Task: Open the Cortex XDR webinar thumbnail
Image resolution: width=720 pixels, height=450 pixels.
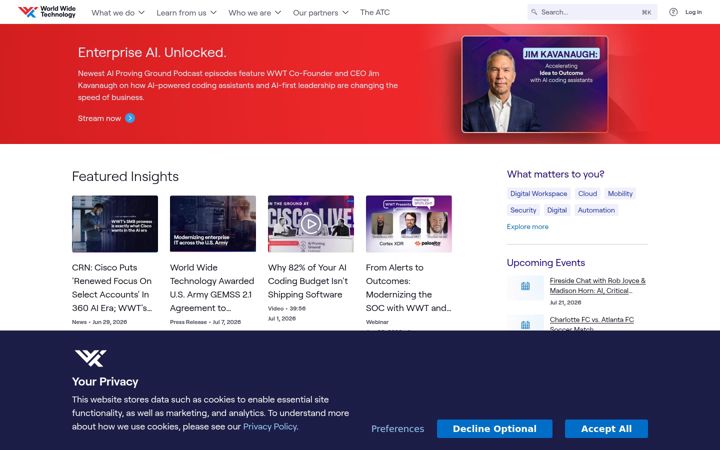Action: [x=409, y=224]
